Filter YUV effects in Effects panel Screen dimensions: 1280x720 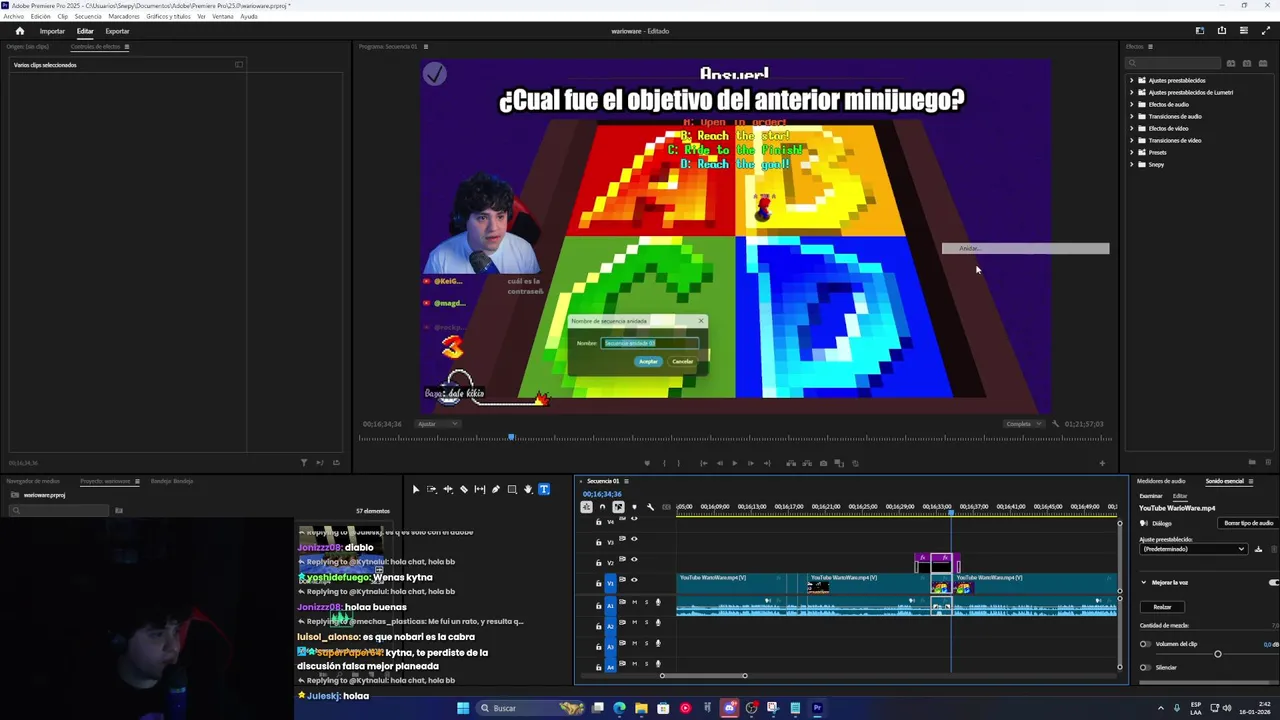click(1263, 63)
